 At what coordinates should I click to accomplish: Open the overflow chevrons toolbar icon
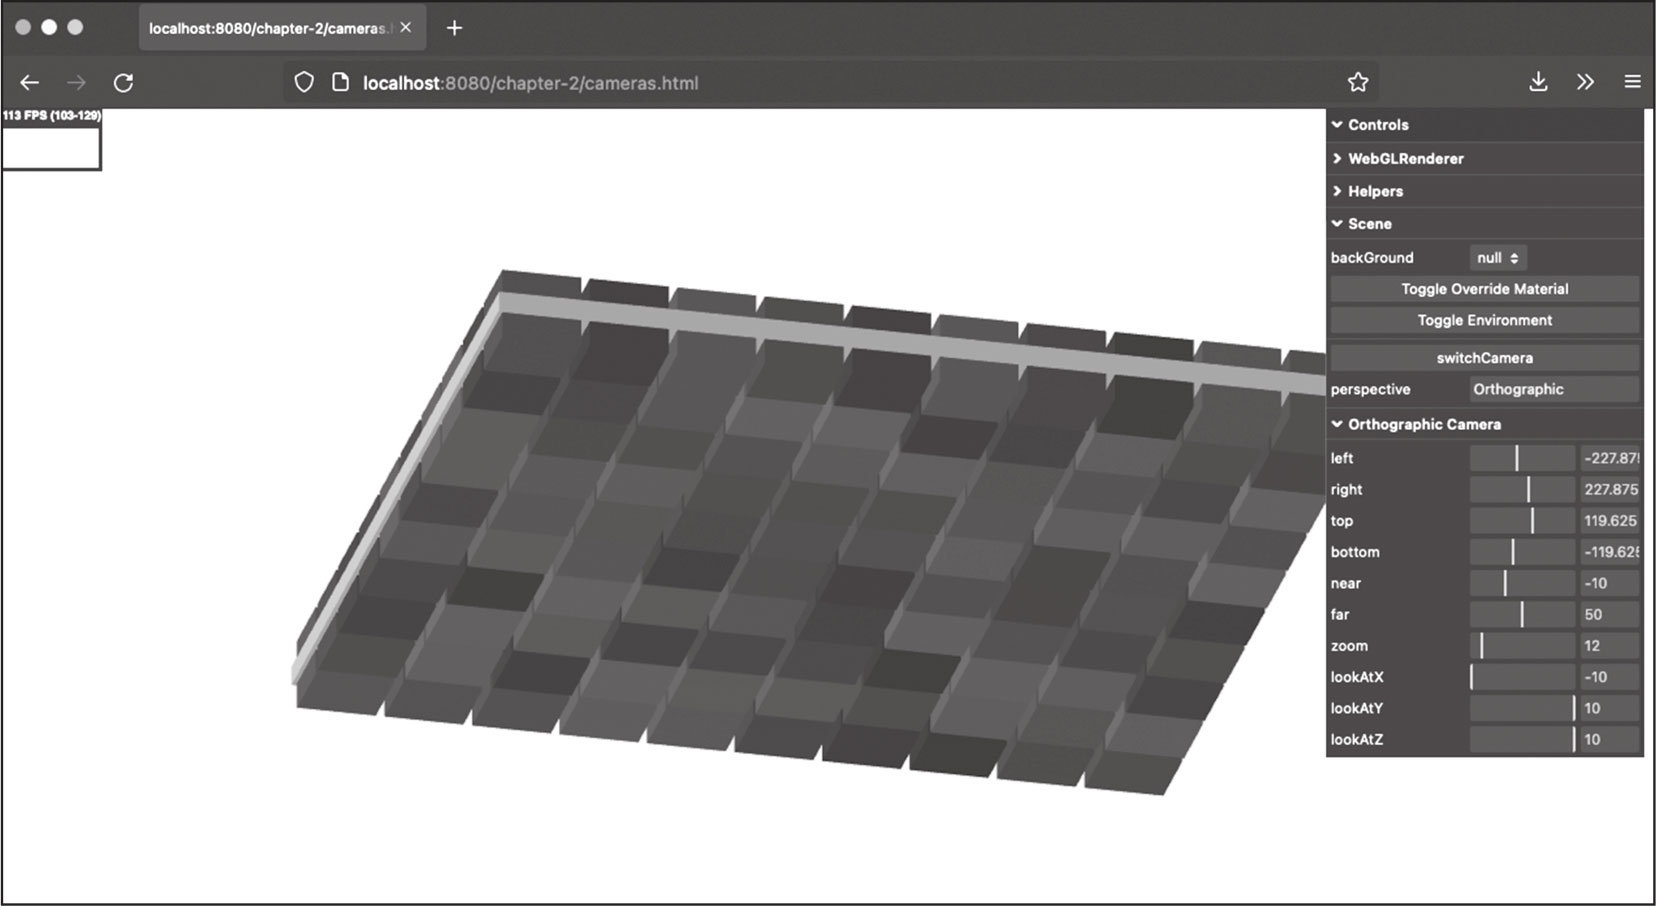[x=1585, y=83]
